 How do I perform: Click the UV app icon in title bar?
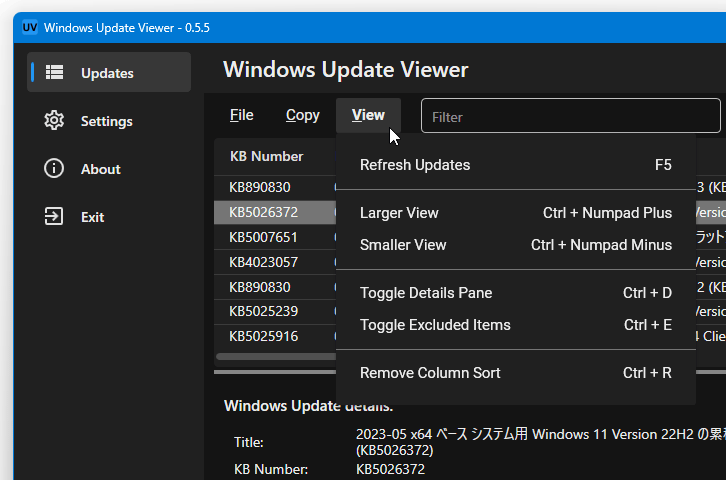tap(30, 27)
